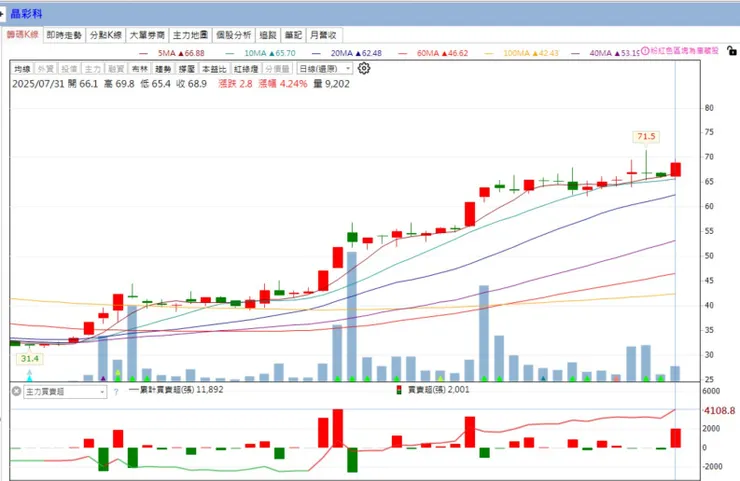Toggle the lock icon at top right
Image resolution: width=740 pixels, height=481 pixels.
pos(732,51)
